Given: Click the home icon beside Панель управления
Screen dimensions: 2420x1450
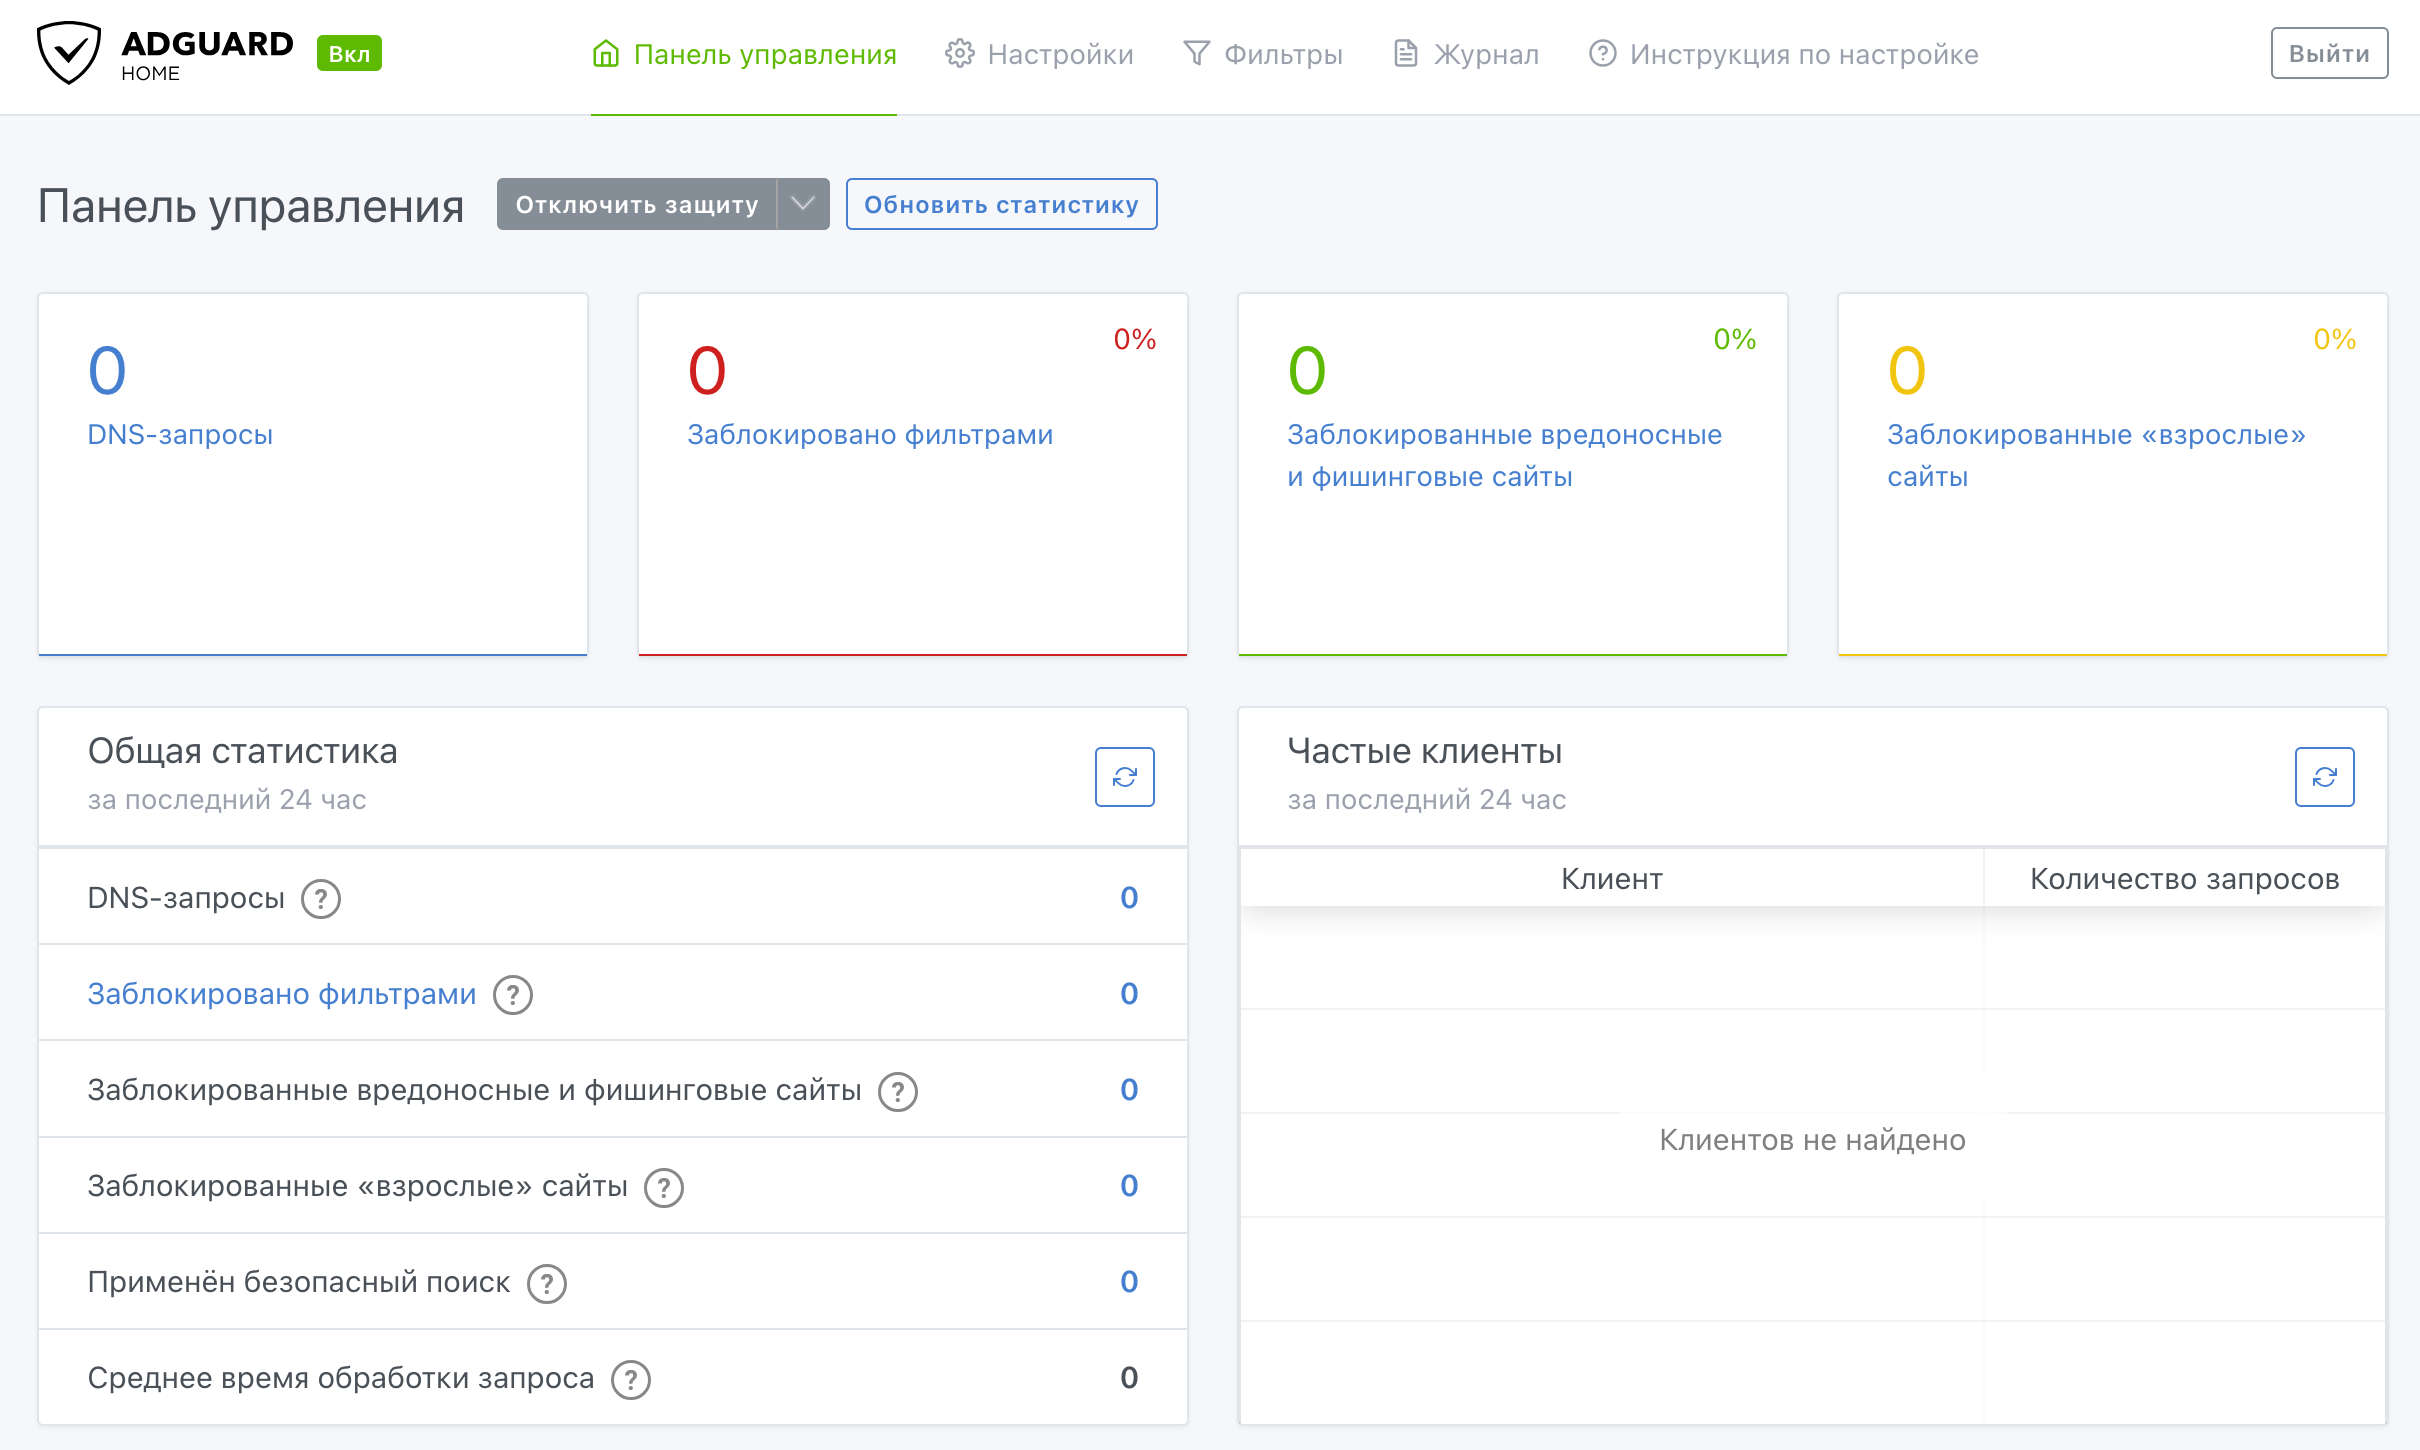Looking at the screenshot, I should coord(605,54).
